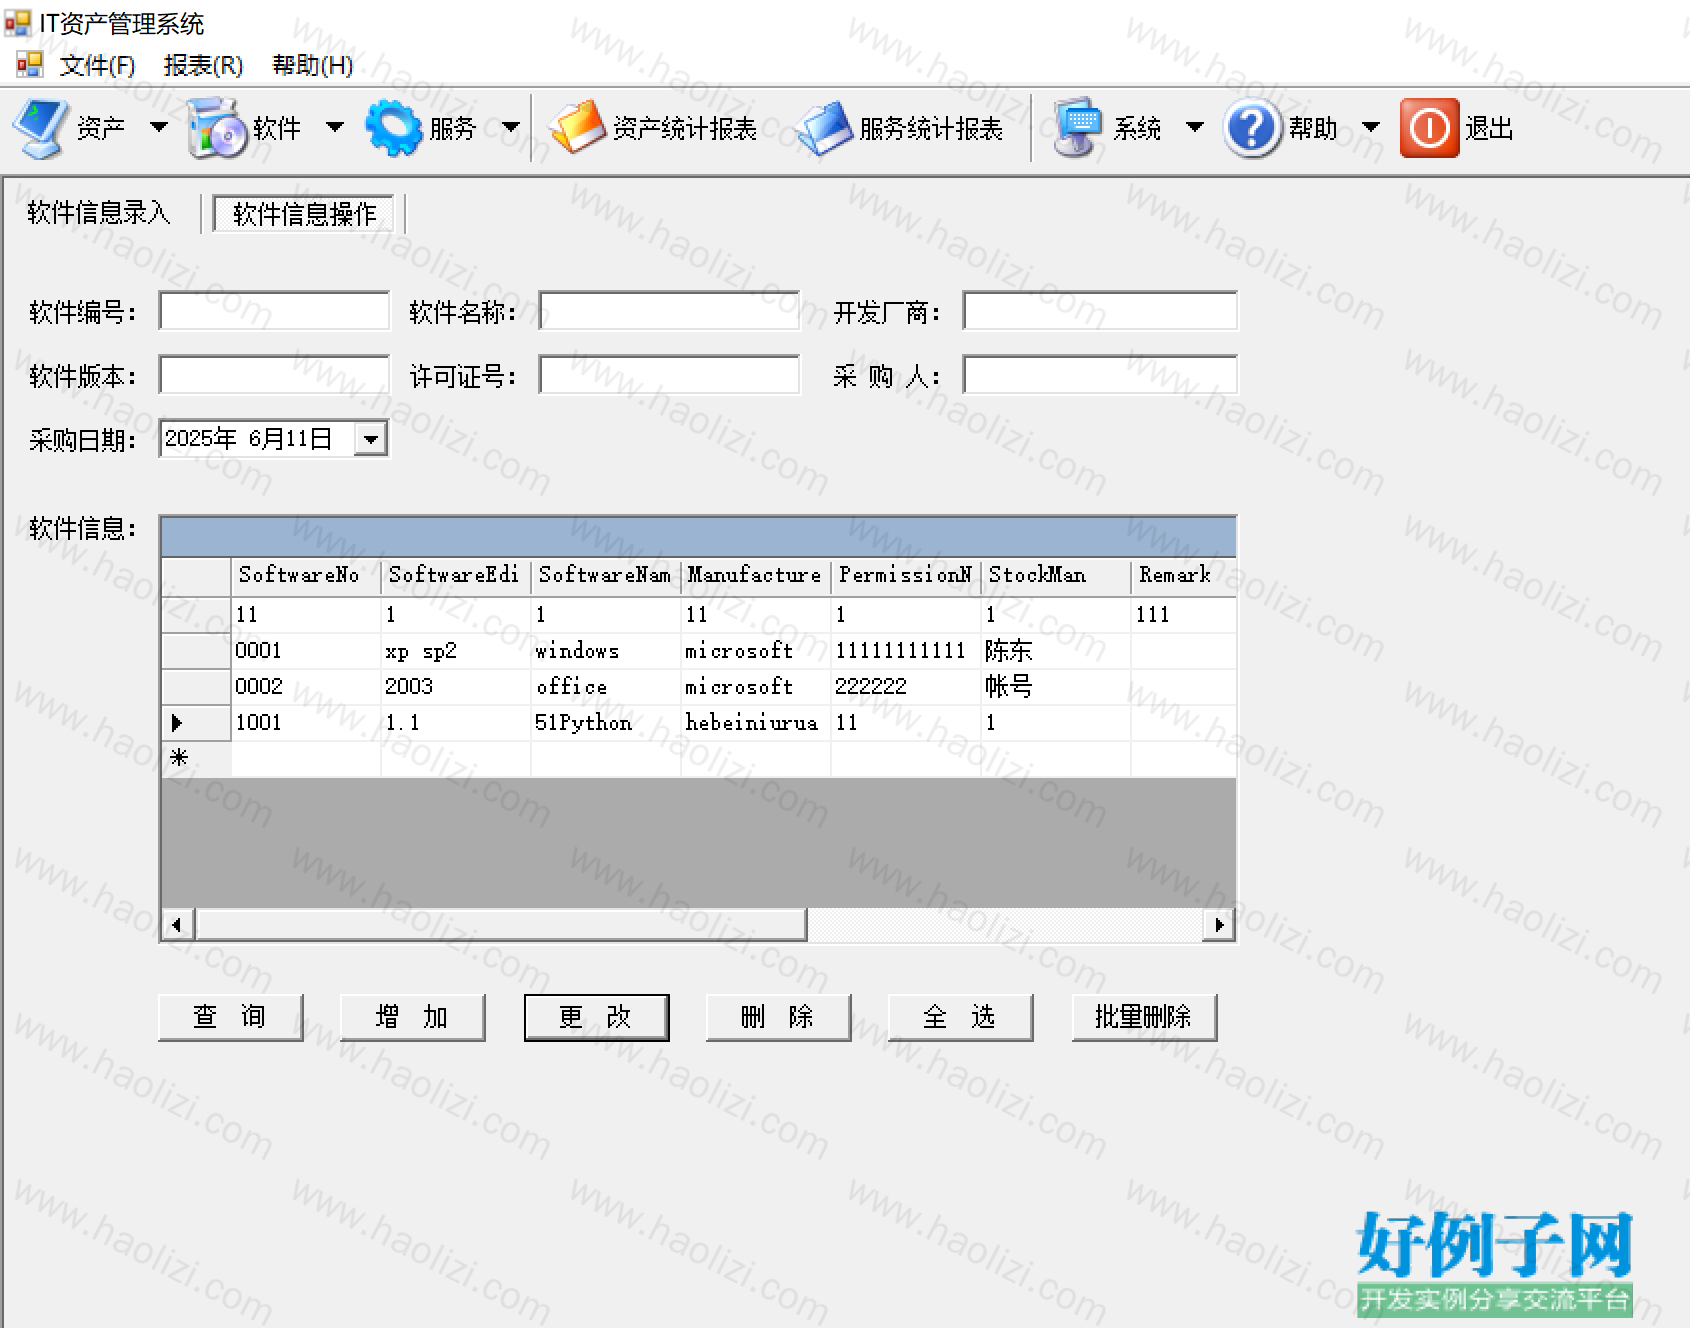
Task: Focus the 软件名称 input field
Action: coord(669,311)
